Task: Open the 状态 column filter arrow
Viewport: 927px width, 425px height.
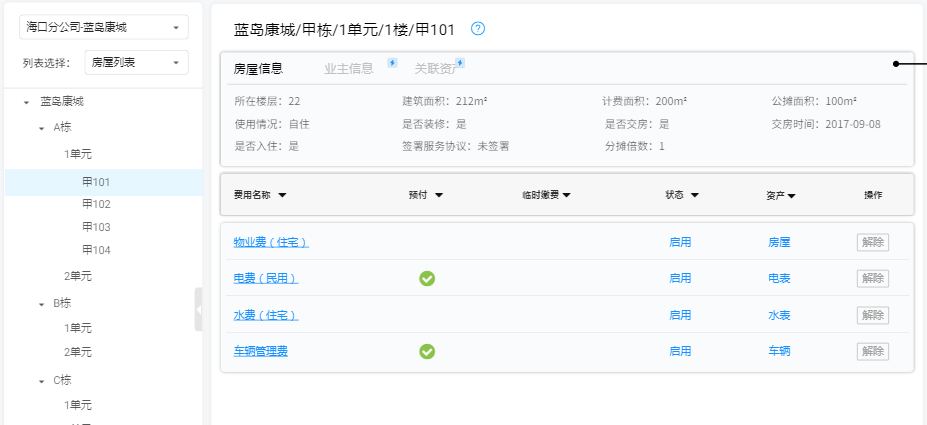Action: click(694, 195)
